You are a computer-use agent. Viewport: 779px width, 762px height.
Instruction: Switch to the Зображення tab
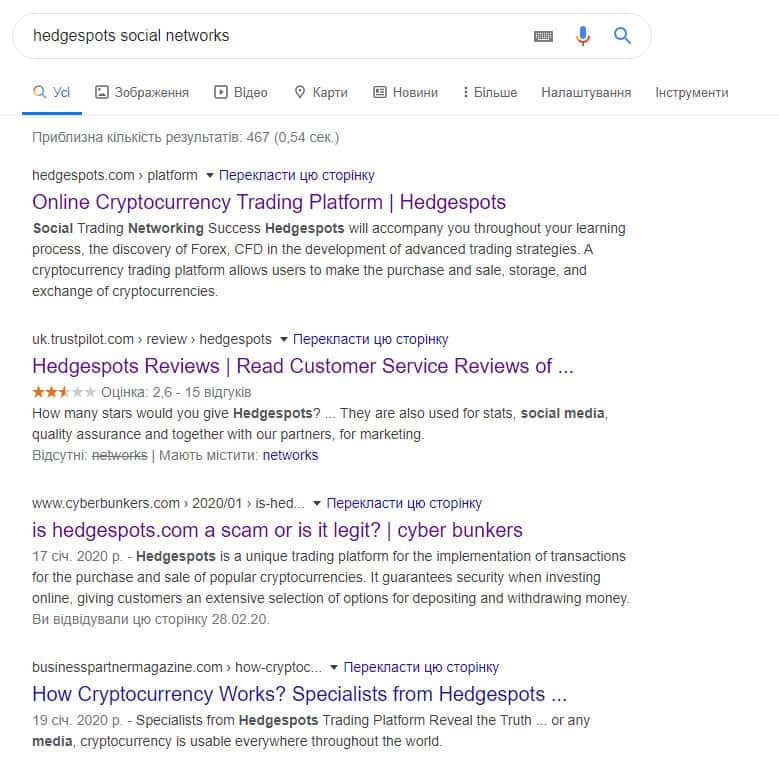tap(142, 92)
